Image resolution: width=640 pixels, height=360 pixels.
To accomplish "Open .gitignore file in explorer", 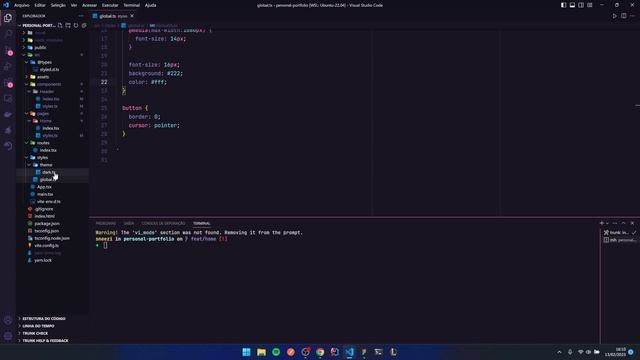I will coord(43,209).
